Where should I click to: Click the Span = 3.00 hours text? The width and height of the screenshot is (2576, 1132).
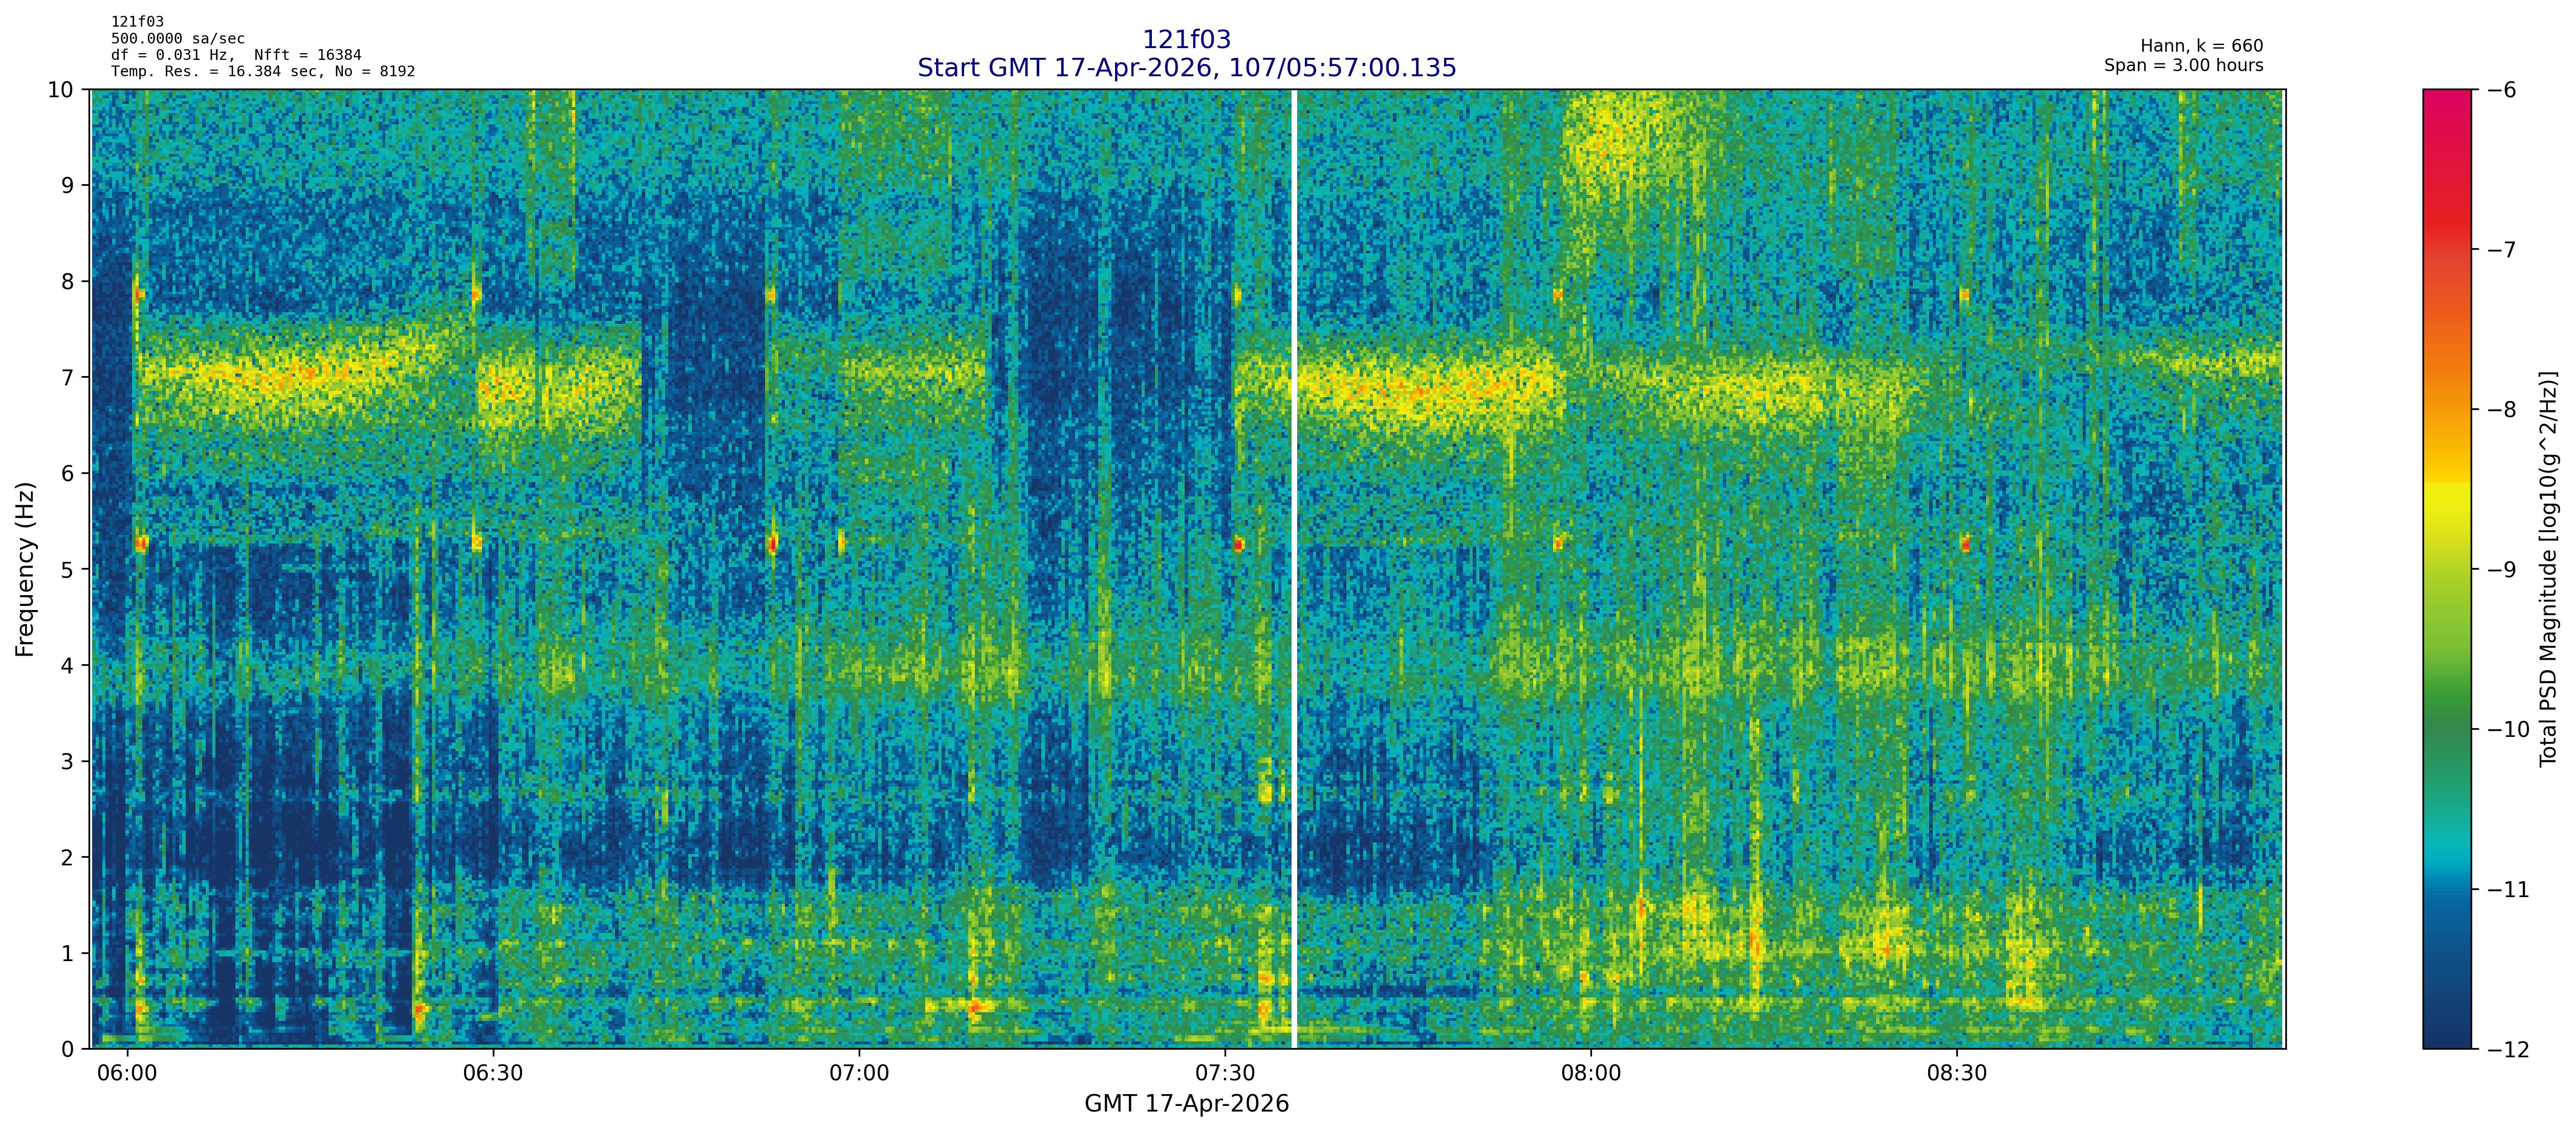click(x=2183, y=65)
